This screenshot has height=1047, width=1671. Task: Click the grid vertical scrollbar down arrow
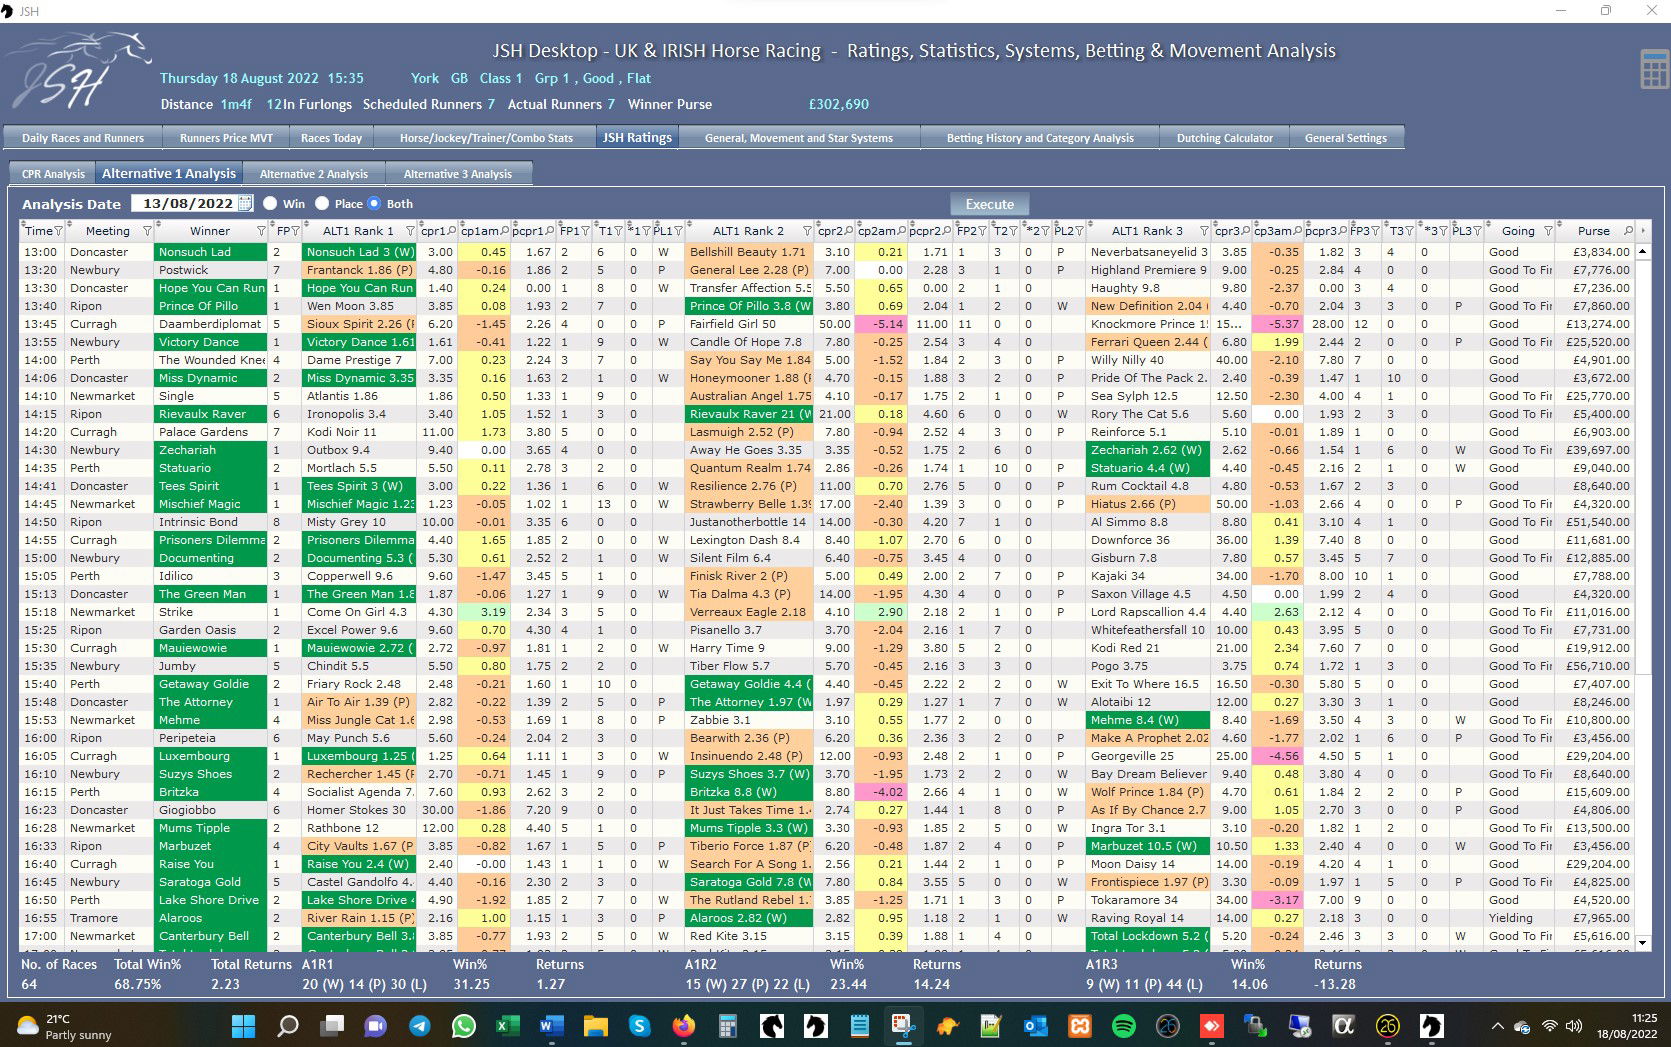(x=1642, y=942)
